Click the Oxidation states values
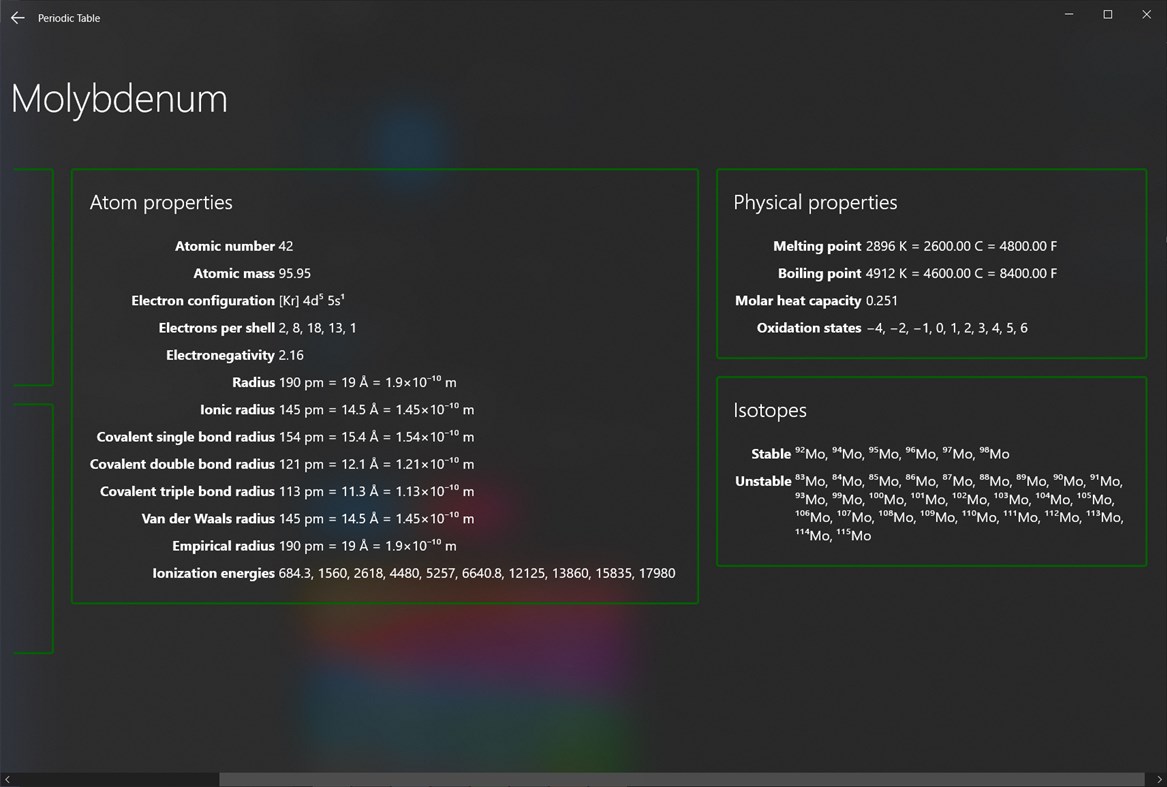This screenshot has width=1167, height=787. pyautogui.click(x=947, y=328)
